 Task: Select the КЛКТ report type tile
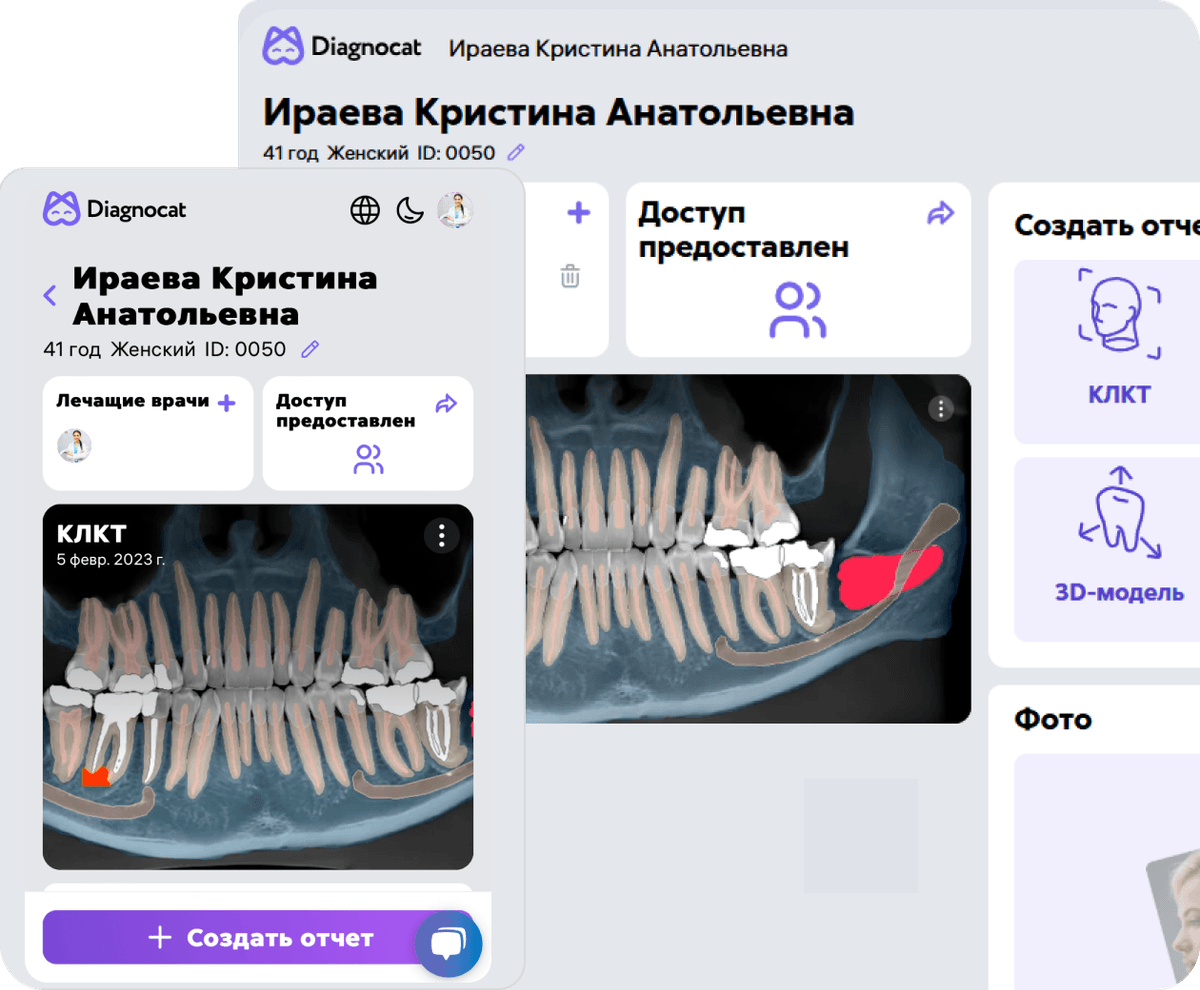coord(1118,351)
